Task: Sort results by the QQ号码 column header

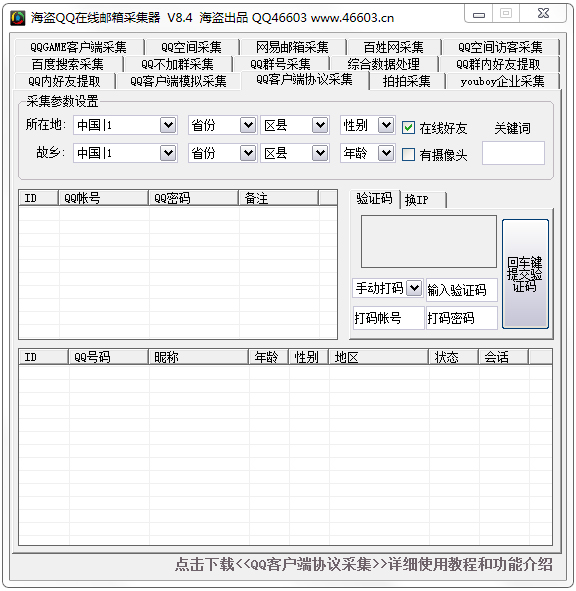Action: tap(108, 357)
